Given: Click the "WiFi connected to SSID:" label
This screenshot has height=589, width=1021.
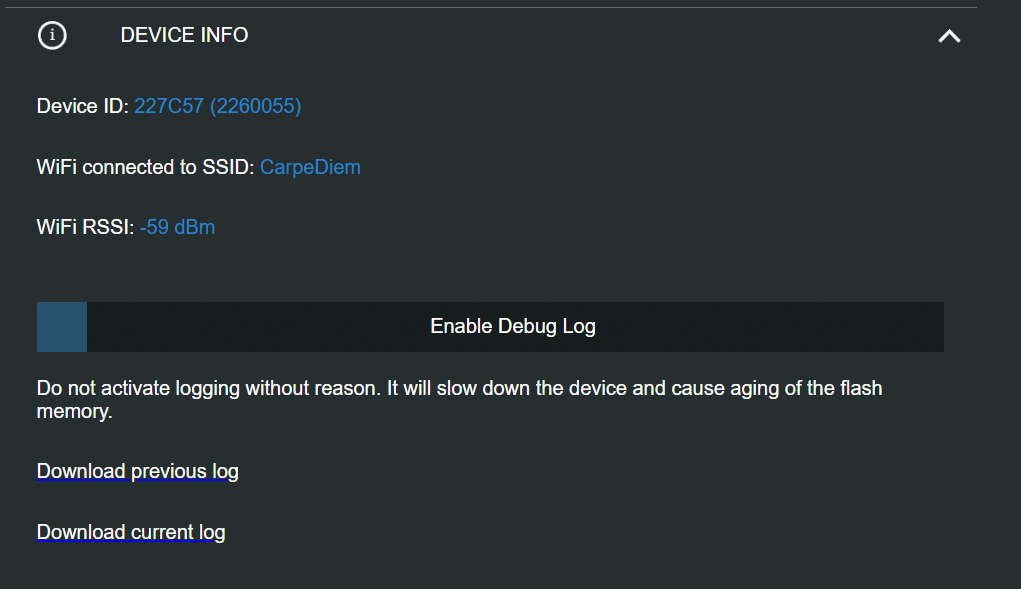Looking at the screenshot, I should 145,167.
